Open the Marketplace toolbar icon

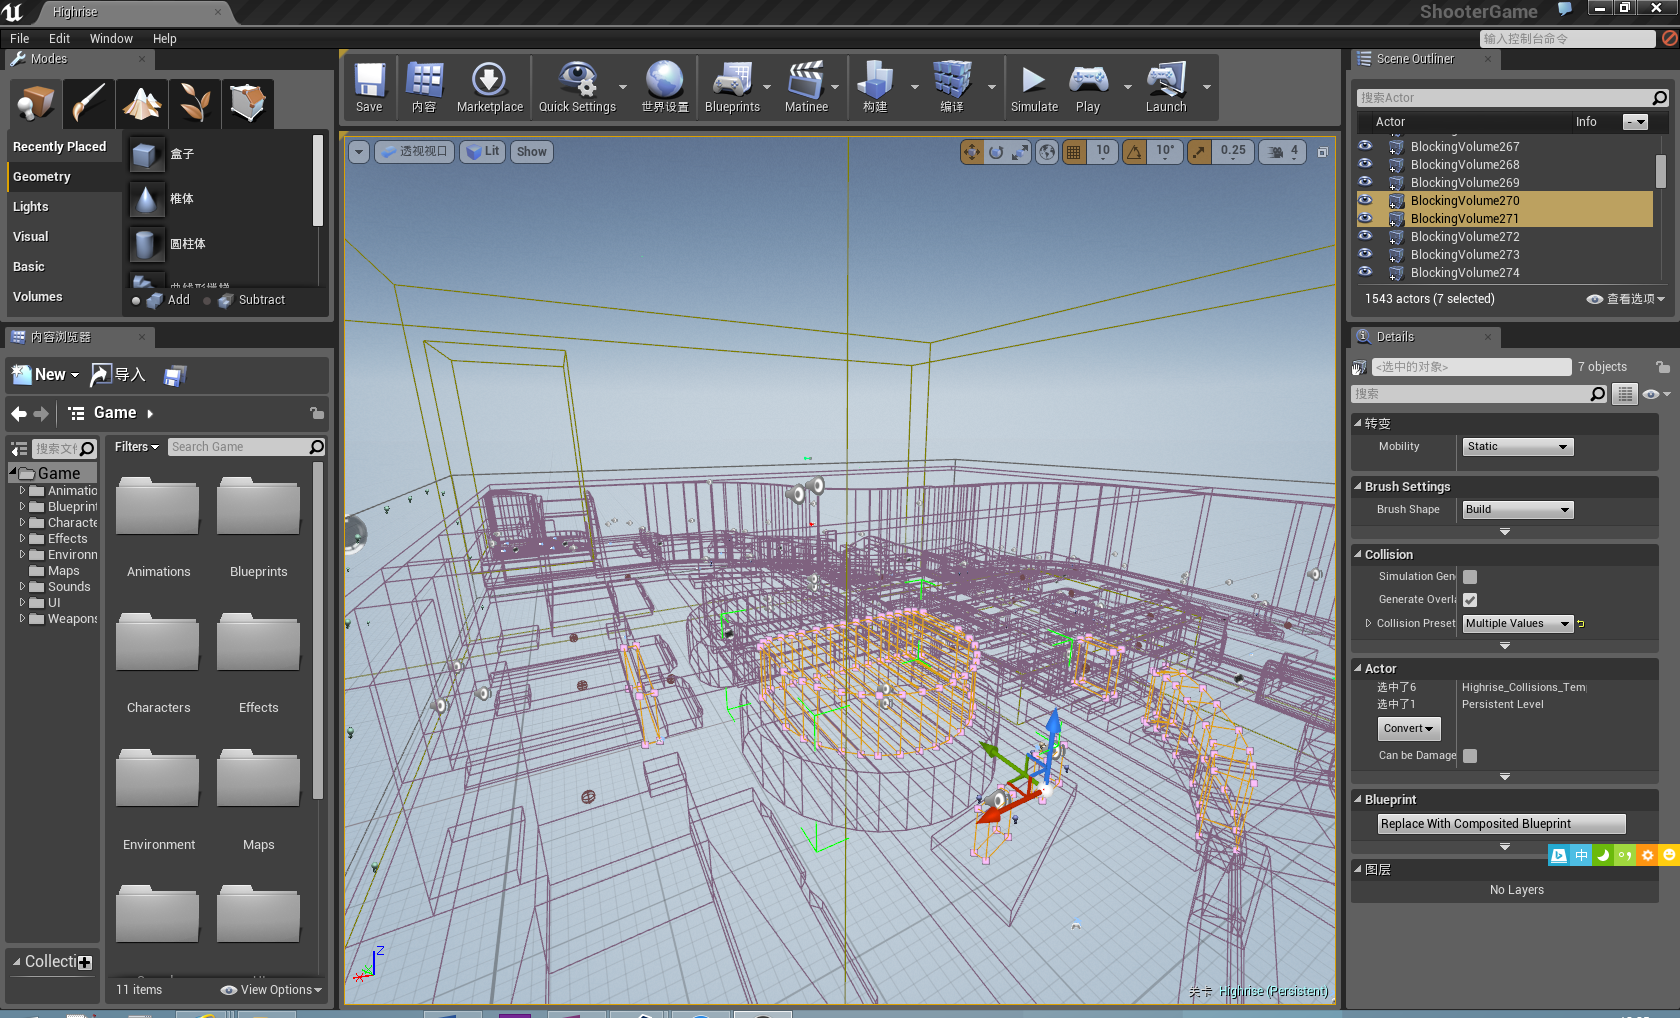(489, 87)
